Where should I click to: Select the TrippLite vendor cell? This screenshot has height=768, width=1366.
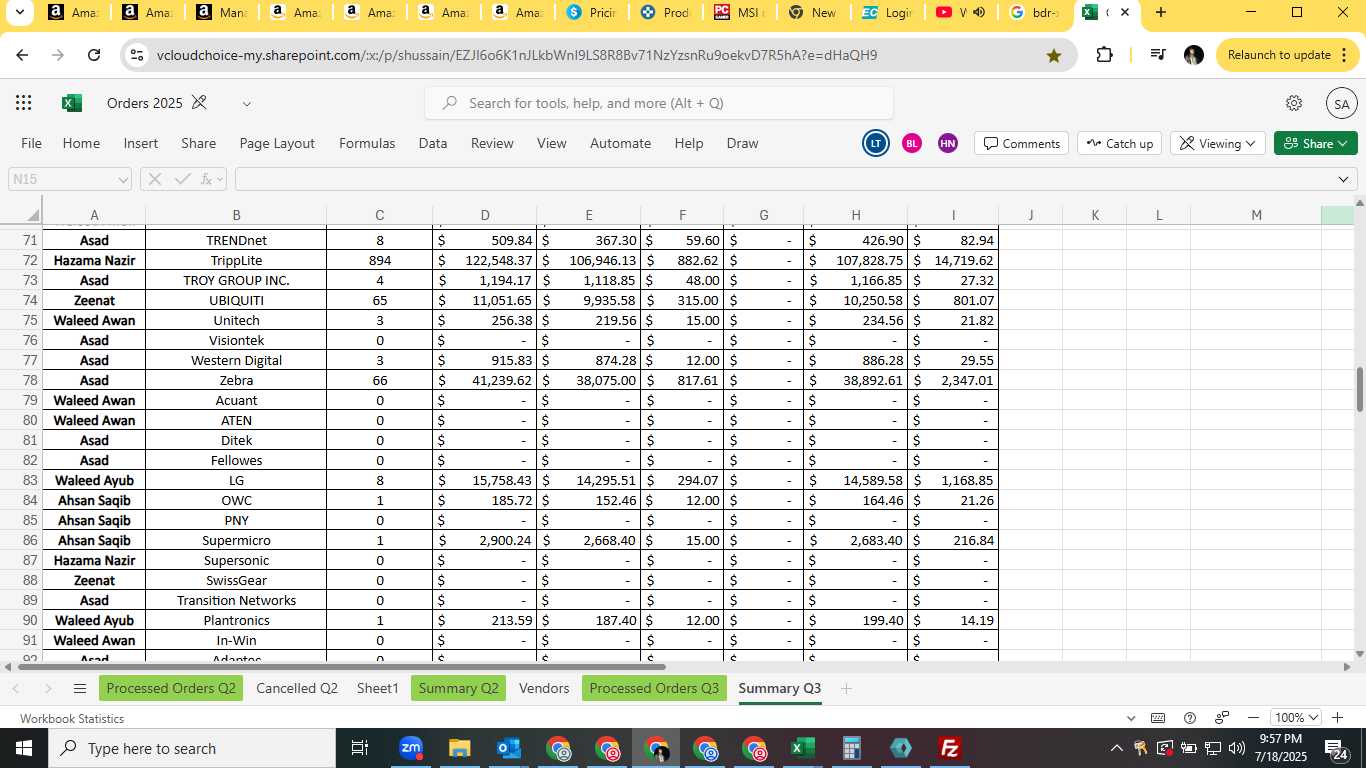coord(236,260)
